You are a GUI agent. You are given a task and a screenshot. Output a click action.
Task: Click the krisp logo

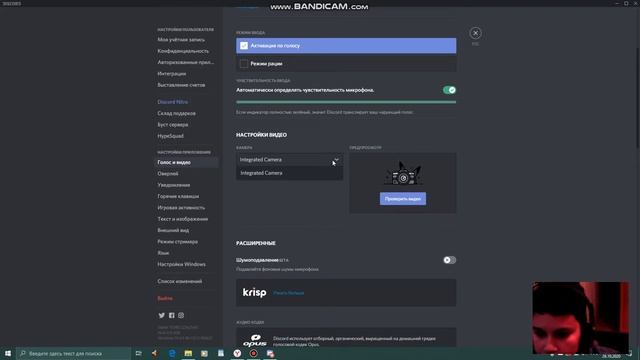point(254,292)
